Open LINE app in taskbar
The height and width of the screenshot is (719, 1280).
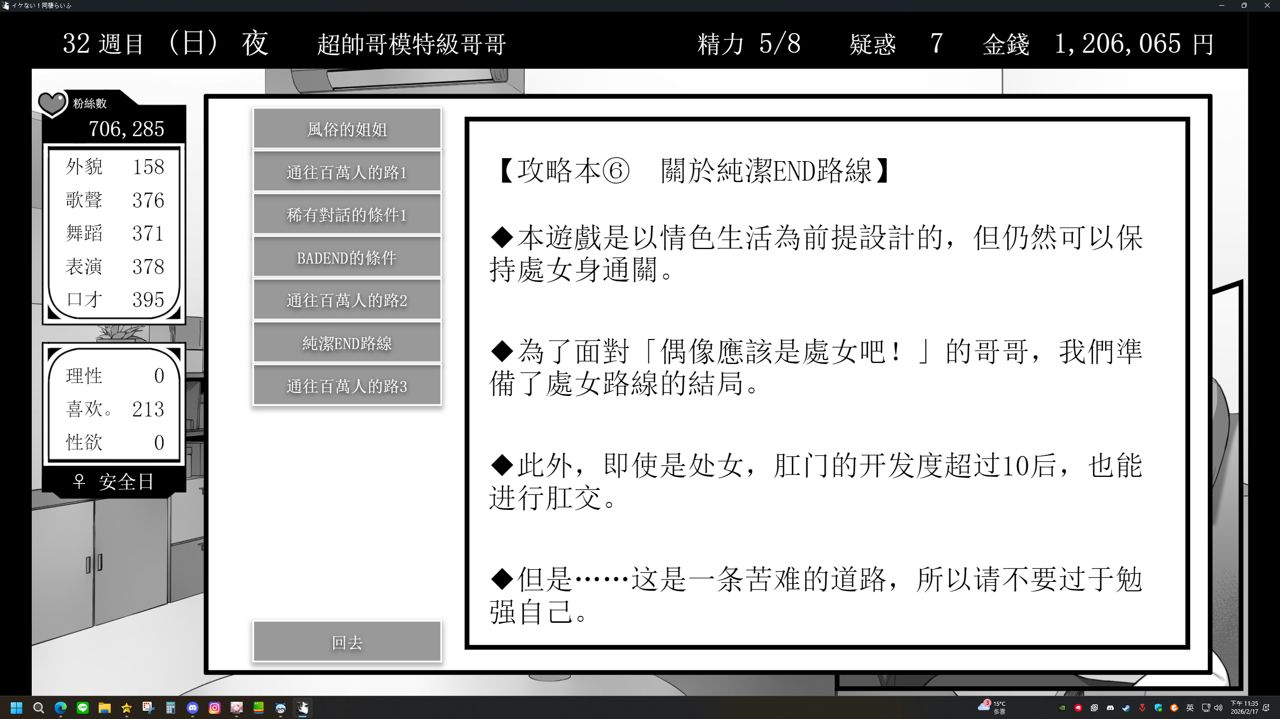tap(82, 708)
